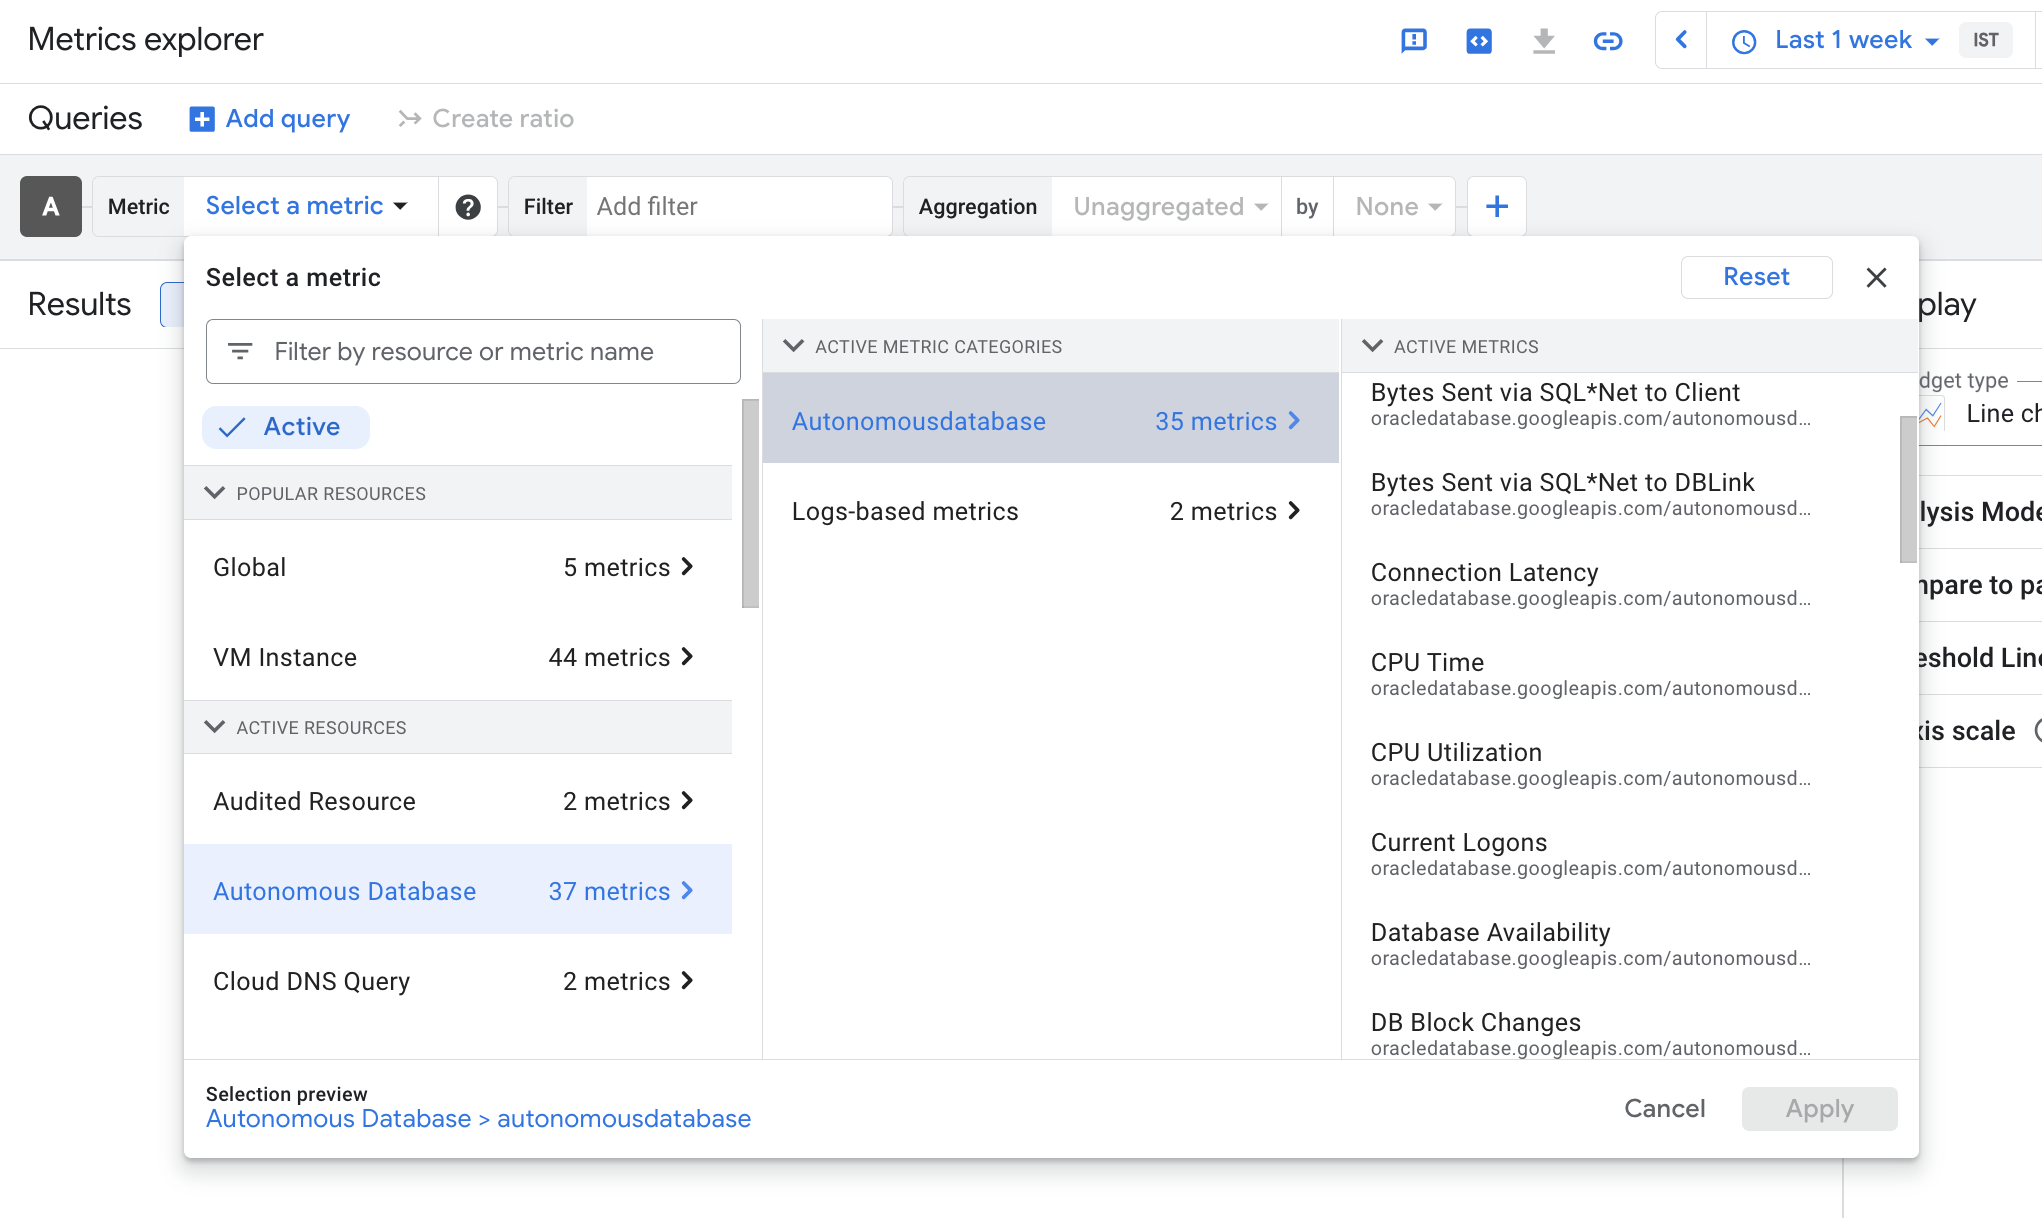Image resolution: width=2042 pixels, height=1218 pixels.
Task: Click the previous time range arrow
Action: [1681, 40]
